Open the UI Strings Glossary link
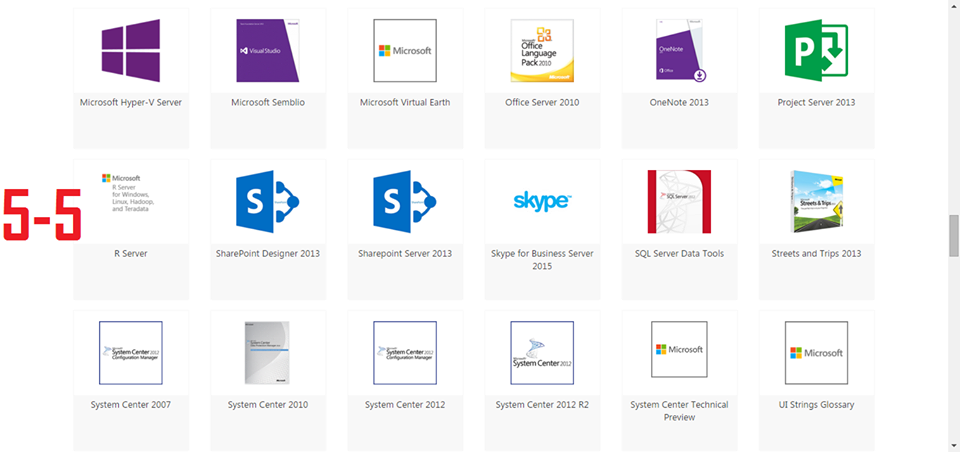Screen dimensions: 960x452 (x=816, y=405)
